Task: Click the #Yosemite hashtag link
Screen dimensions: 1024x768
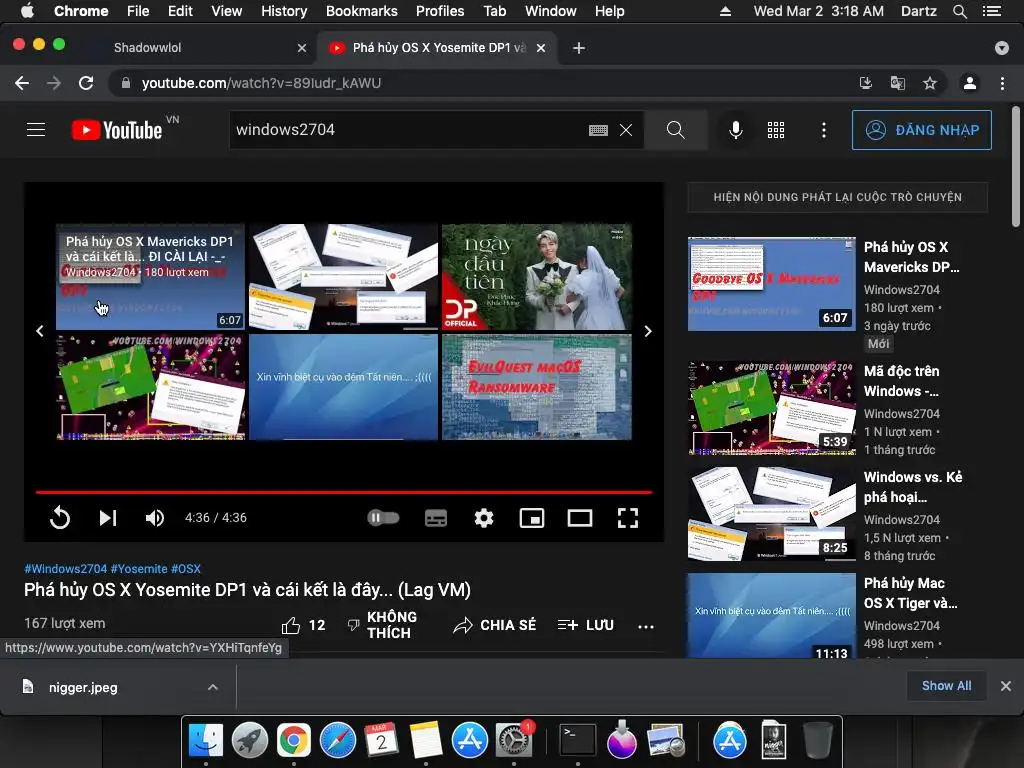Action: (x=139, y=569)
